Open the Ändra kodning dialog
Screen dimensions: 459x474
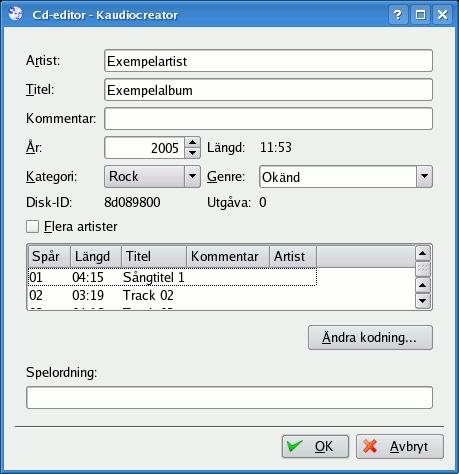click(x=370, y=337)
